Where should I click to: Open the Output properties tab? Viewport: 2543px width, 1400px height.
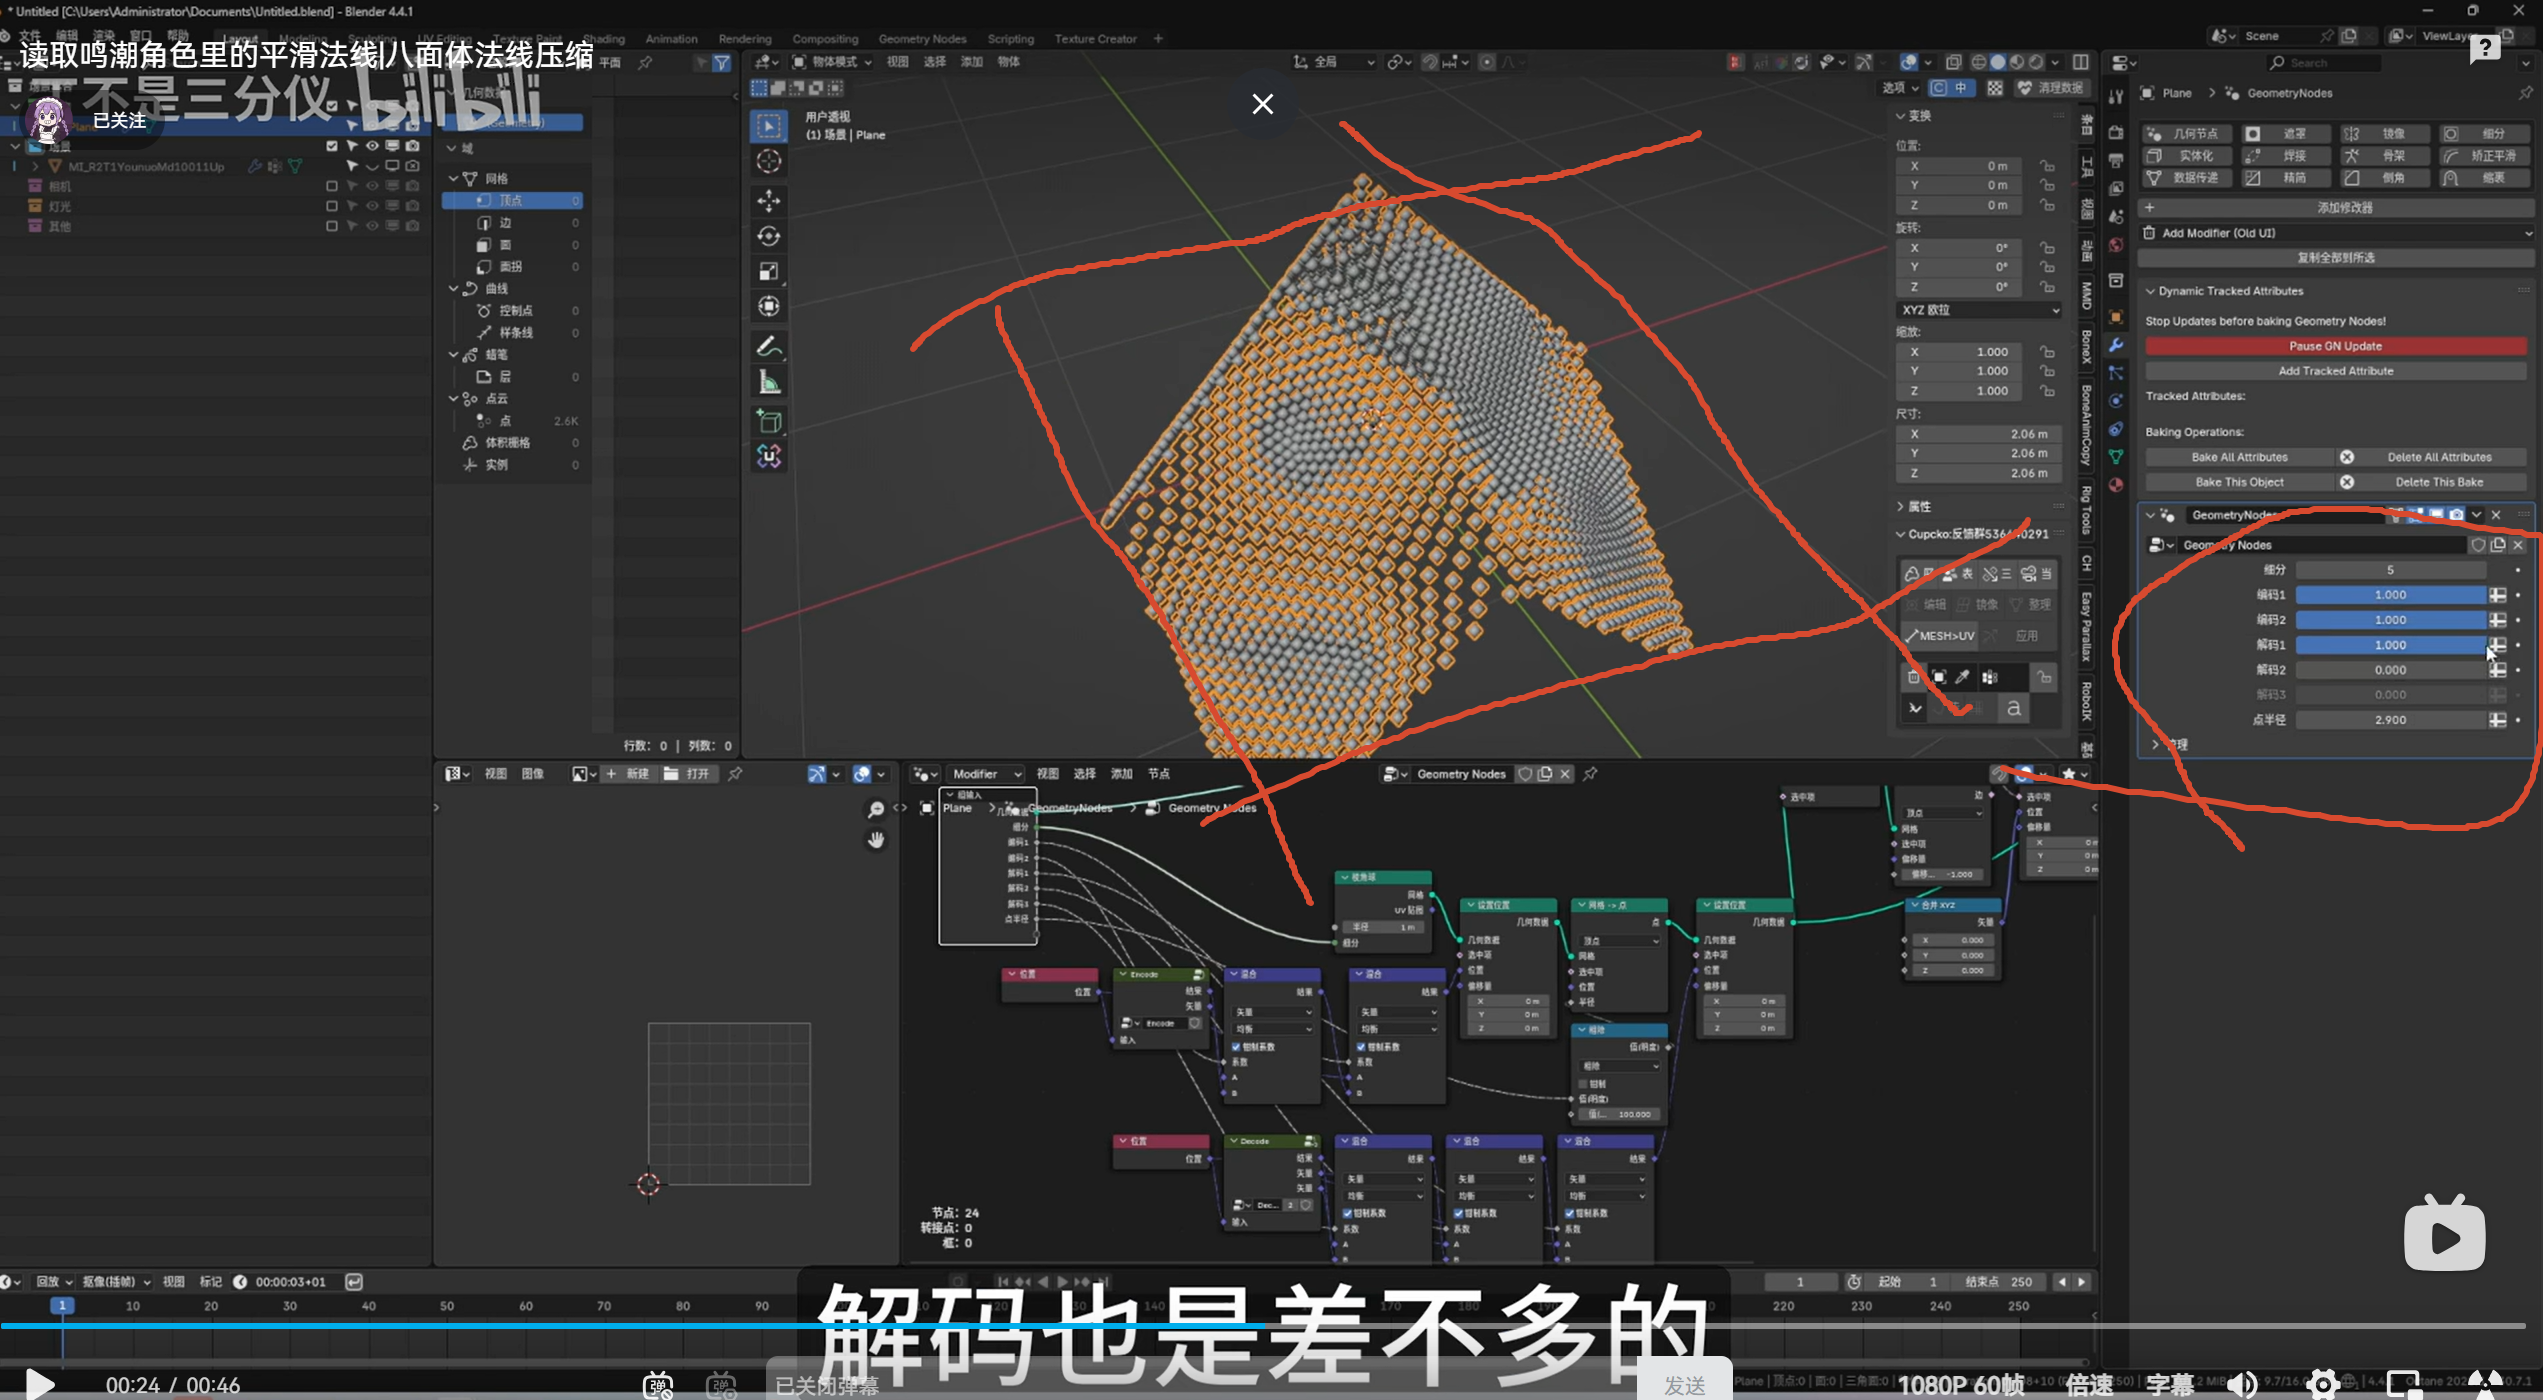pos(2116,160)
